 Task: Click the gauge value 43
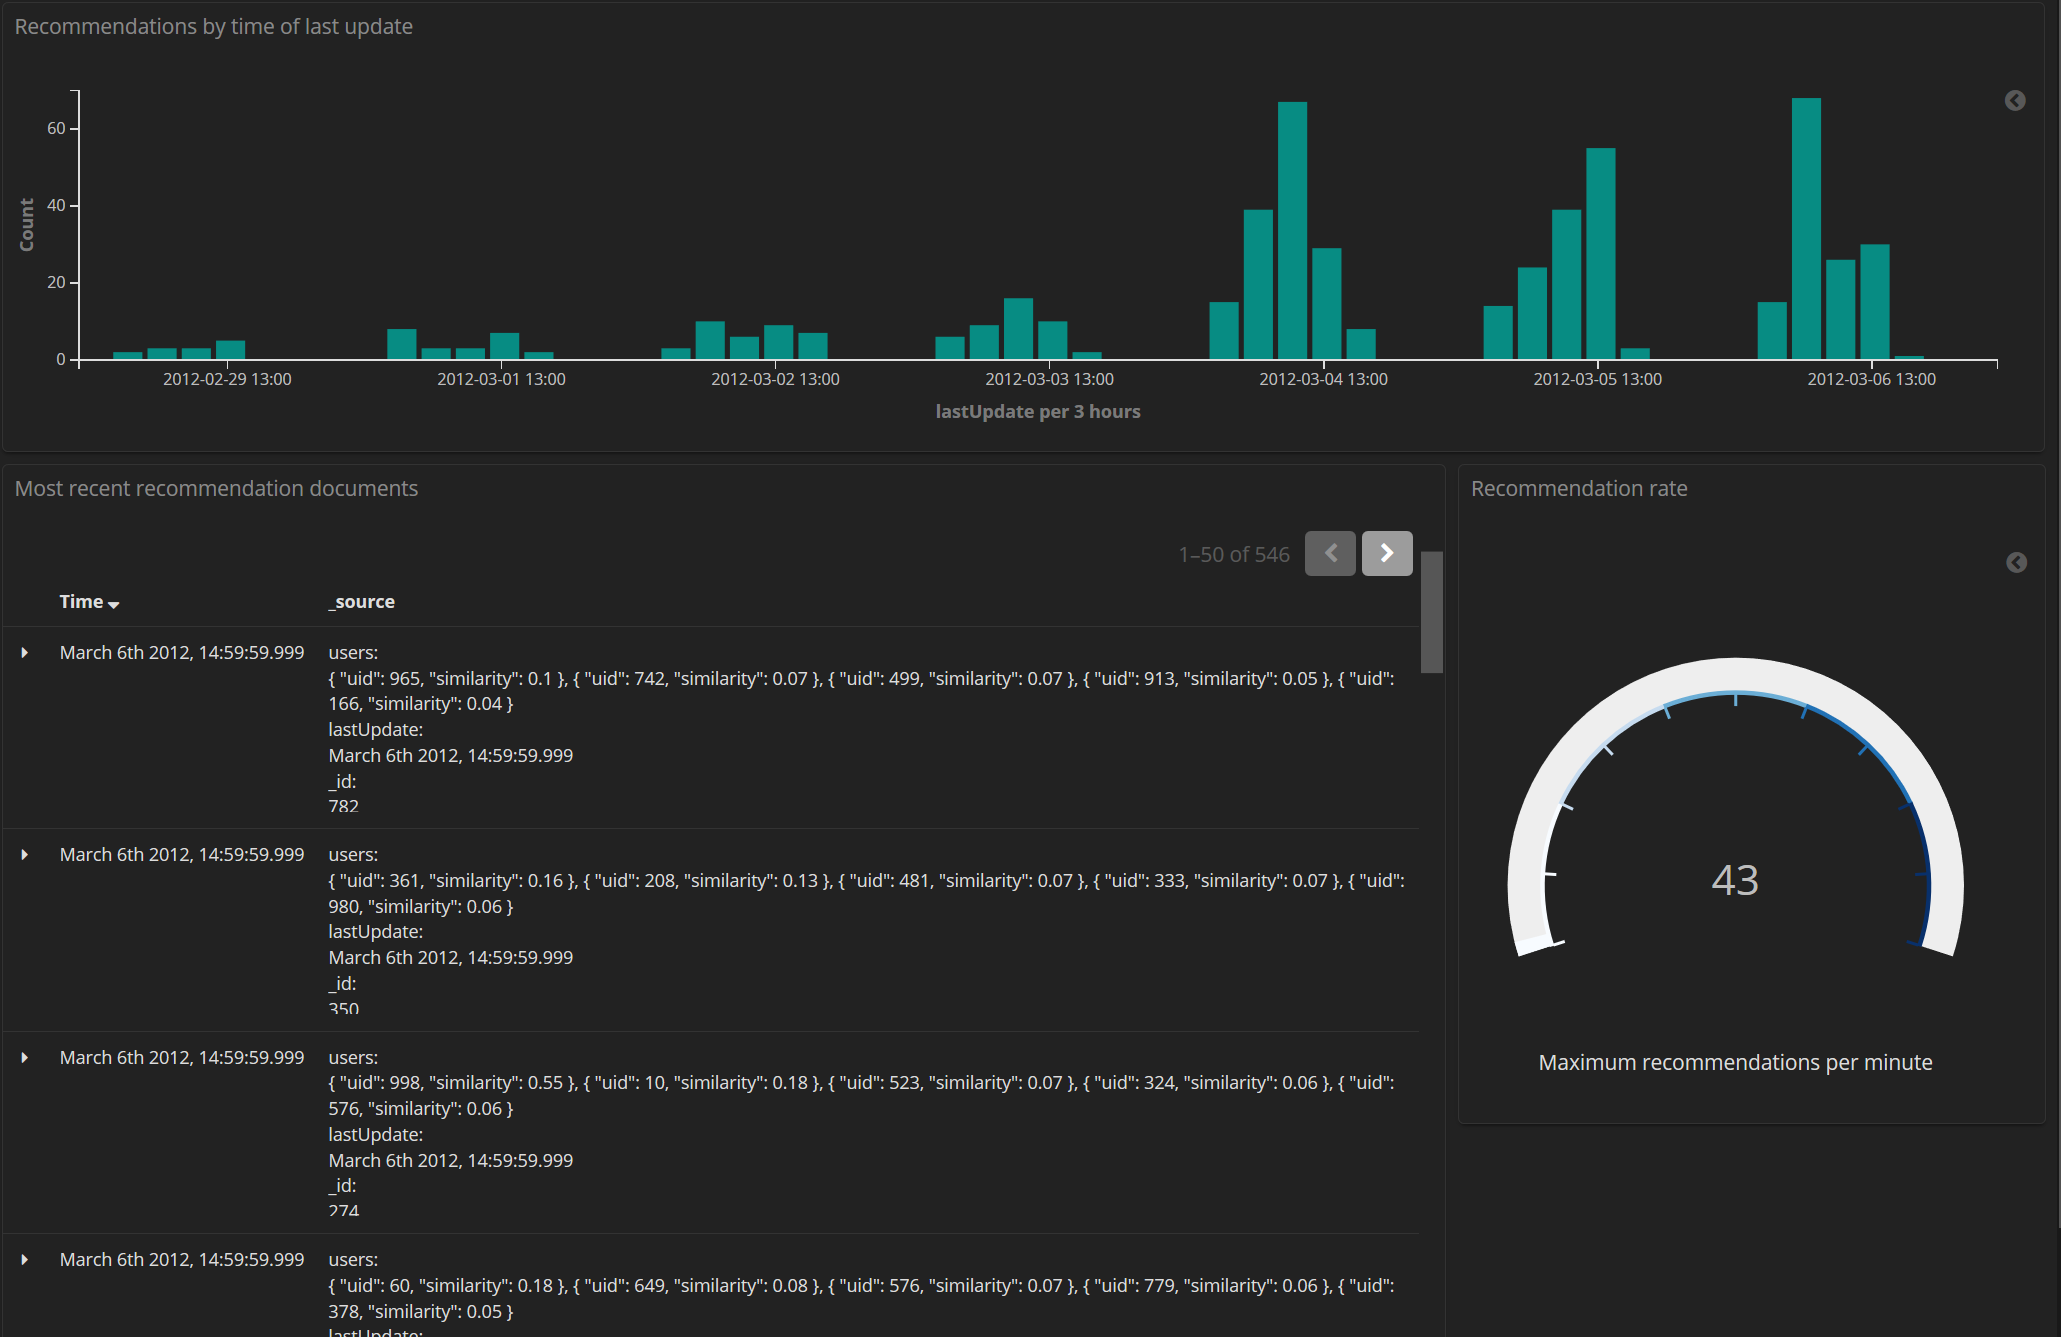pyautogui.click(x=1735, y=880)
